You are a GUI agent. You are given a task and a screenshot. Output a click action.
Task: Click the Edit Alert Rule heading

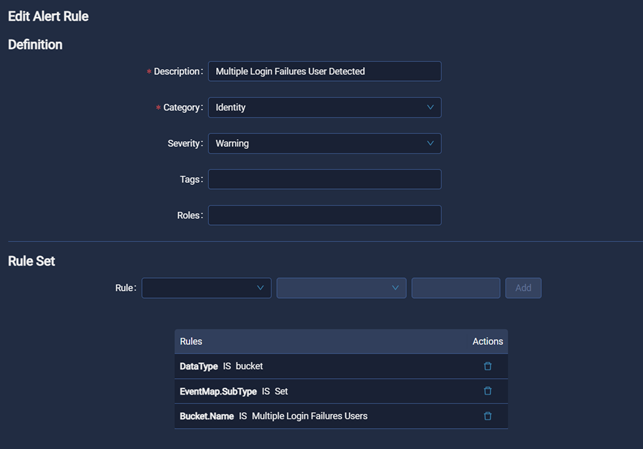(x=48, y=16)
